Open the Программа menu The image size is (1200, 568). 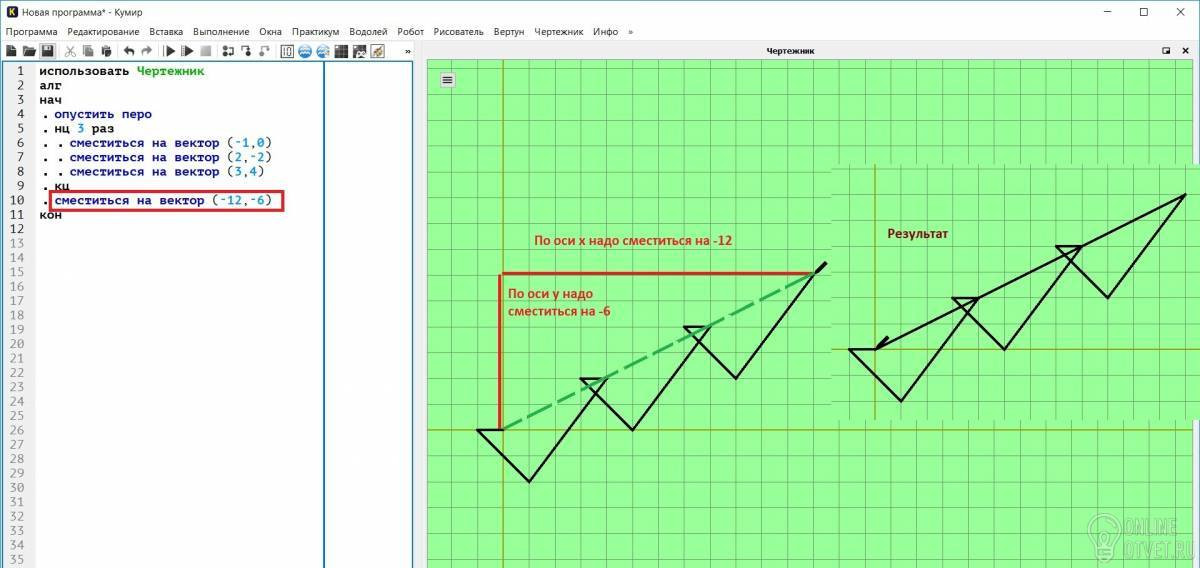click(x=31, y=31)
